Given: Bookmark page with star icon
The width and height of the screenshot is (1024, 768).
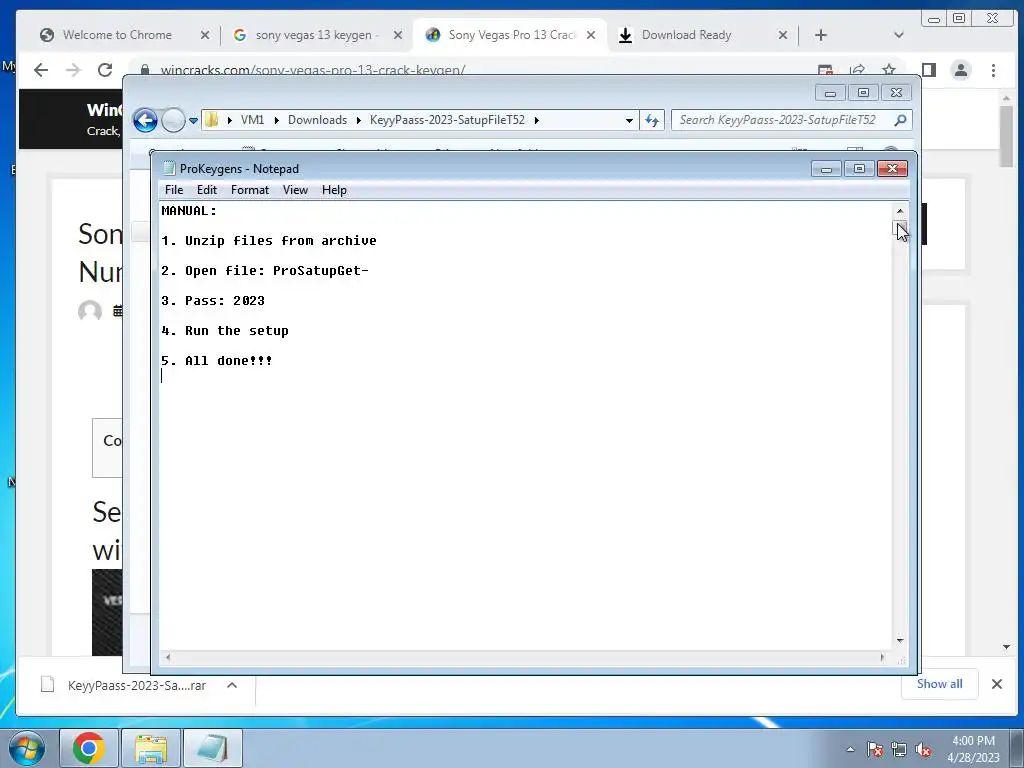Looking at the screenshot, I should pyautogui.click(x=888, y=70).
